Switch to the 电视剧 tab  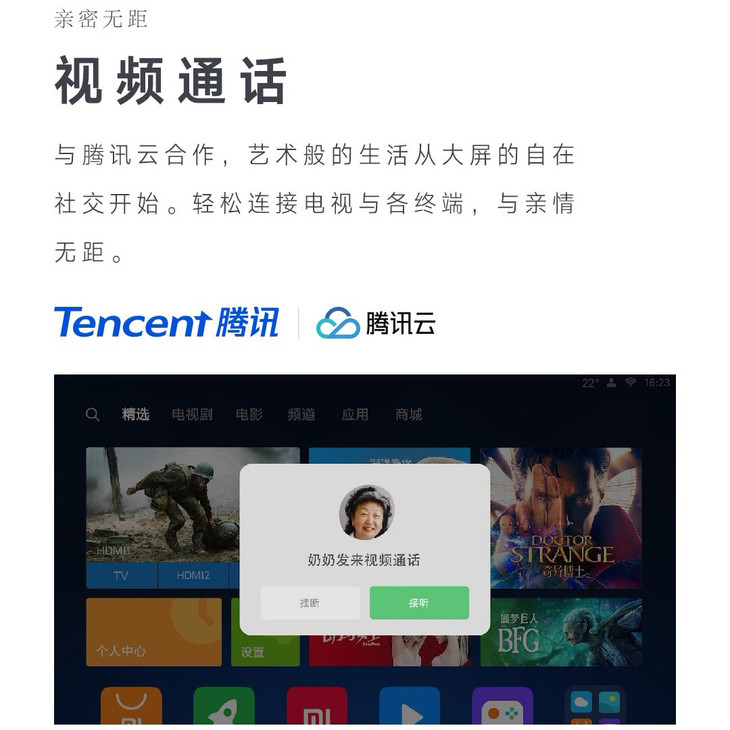[192, 414]
